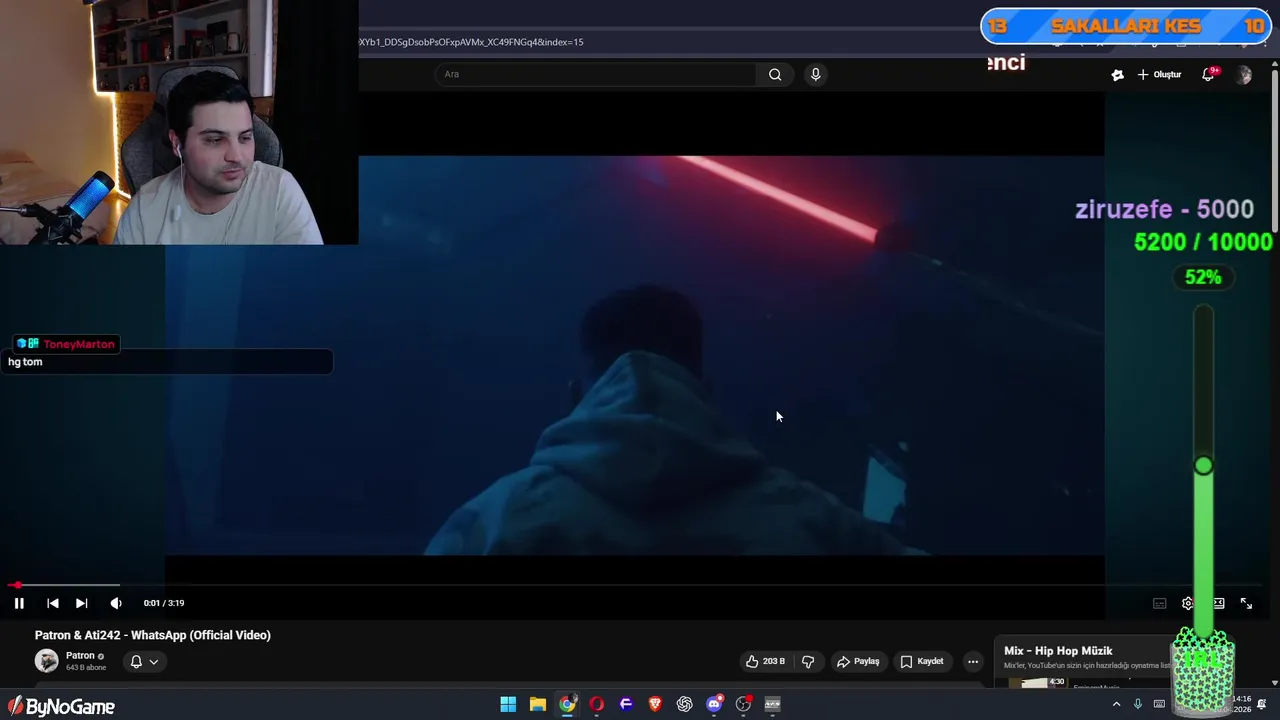Open Brave browser from taskbar
1280x720 pixels.
point(655,704)
